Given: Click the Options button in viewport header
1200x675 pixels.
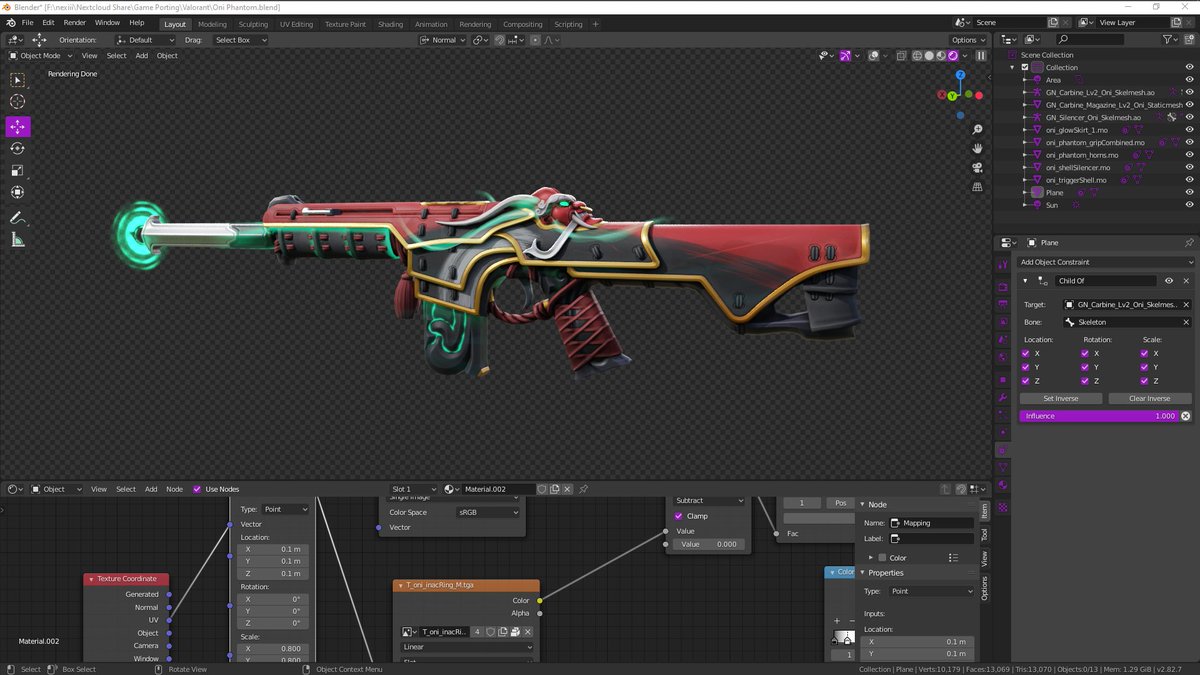Looking at the screenshot, I should pyautogui.click(x=967, y=40).
